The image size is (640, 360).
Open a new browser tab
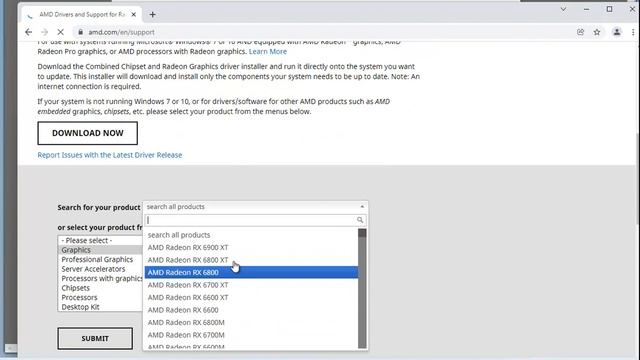(x=153, y=14)
